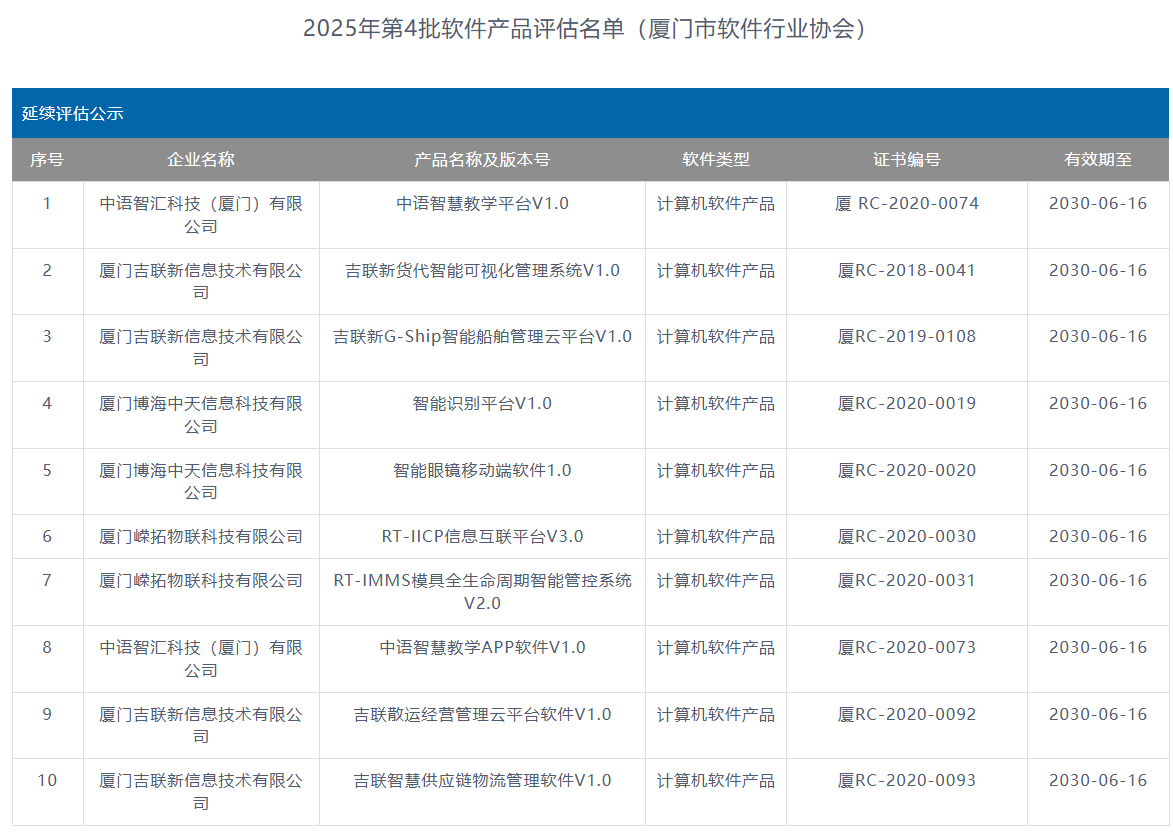
Task: Click the 软件类型 column header
Action: (x=716, y=160)
